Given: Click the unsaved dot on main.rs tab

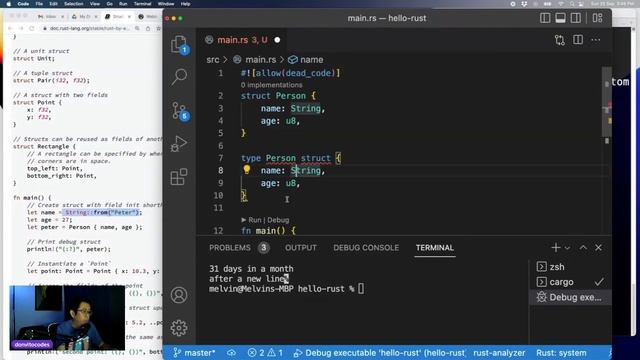Looking at the screenshot, I should pos(278,40).
